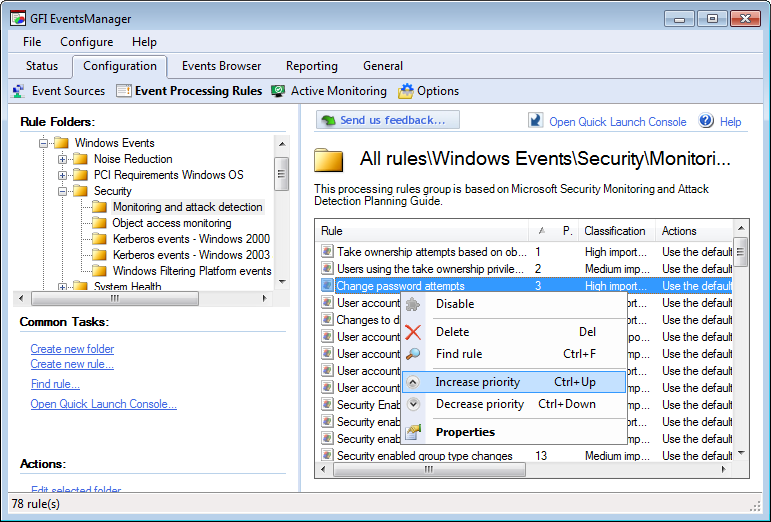The width and height of the screenshot is (771, 522).
Task: Choose Increase priority from context menu
Action: 514,382
